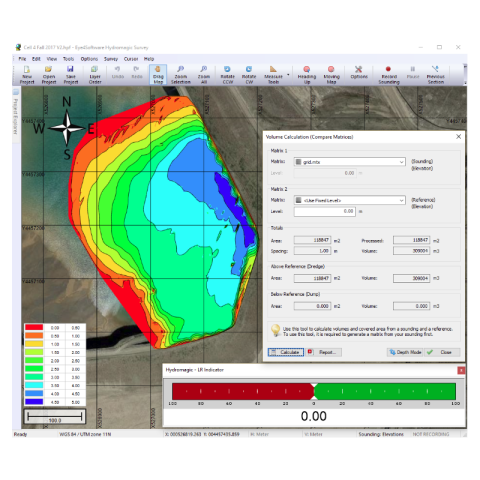Viewport: 480px width, 480px height.
Task: Close the LR Indicator window
Action: coord(461,370)
